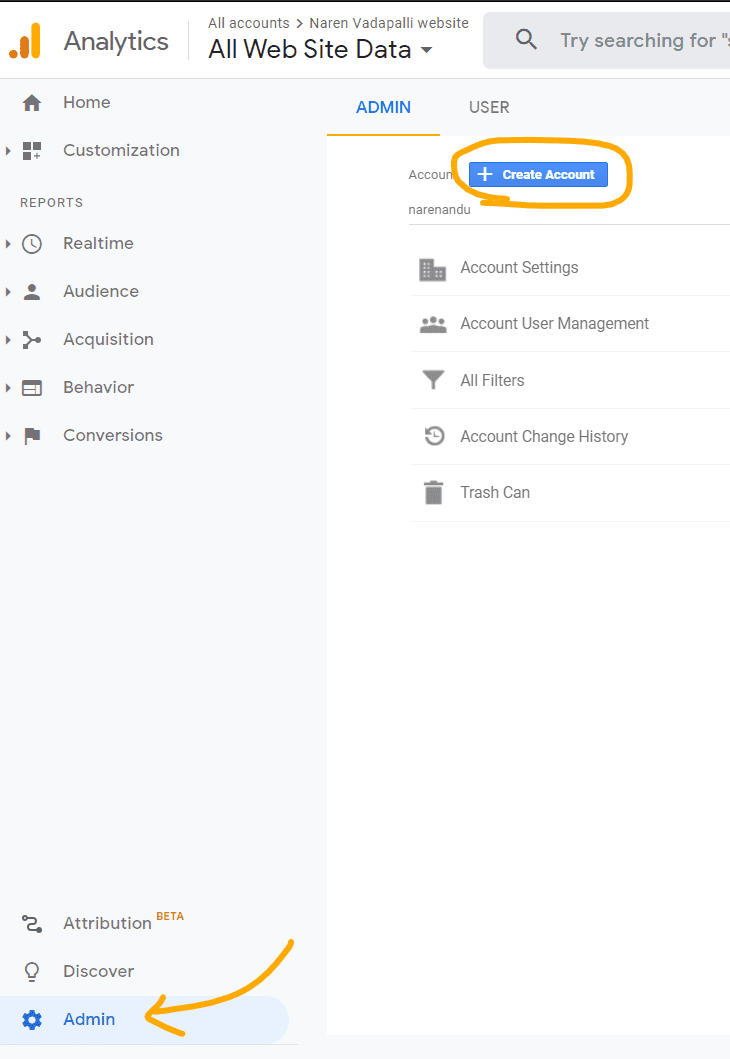Click the Discover lightbulb icon
730x1059 pixels.
click(x=32, y=971)
